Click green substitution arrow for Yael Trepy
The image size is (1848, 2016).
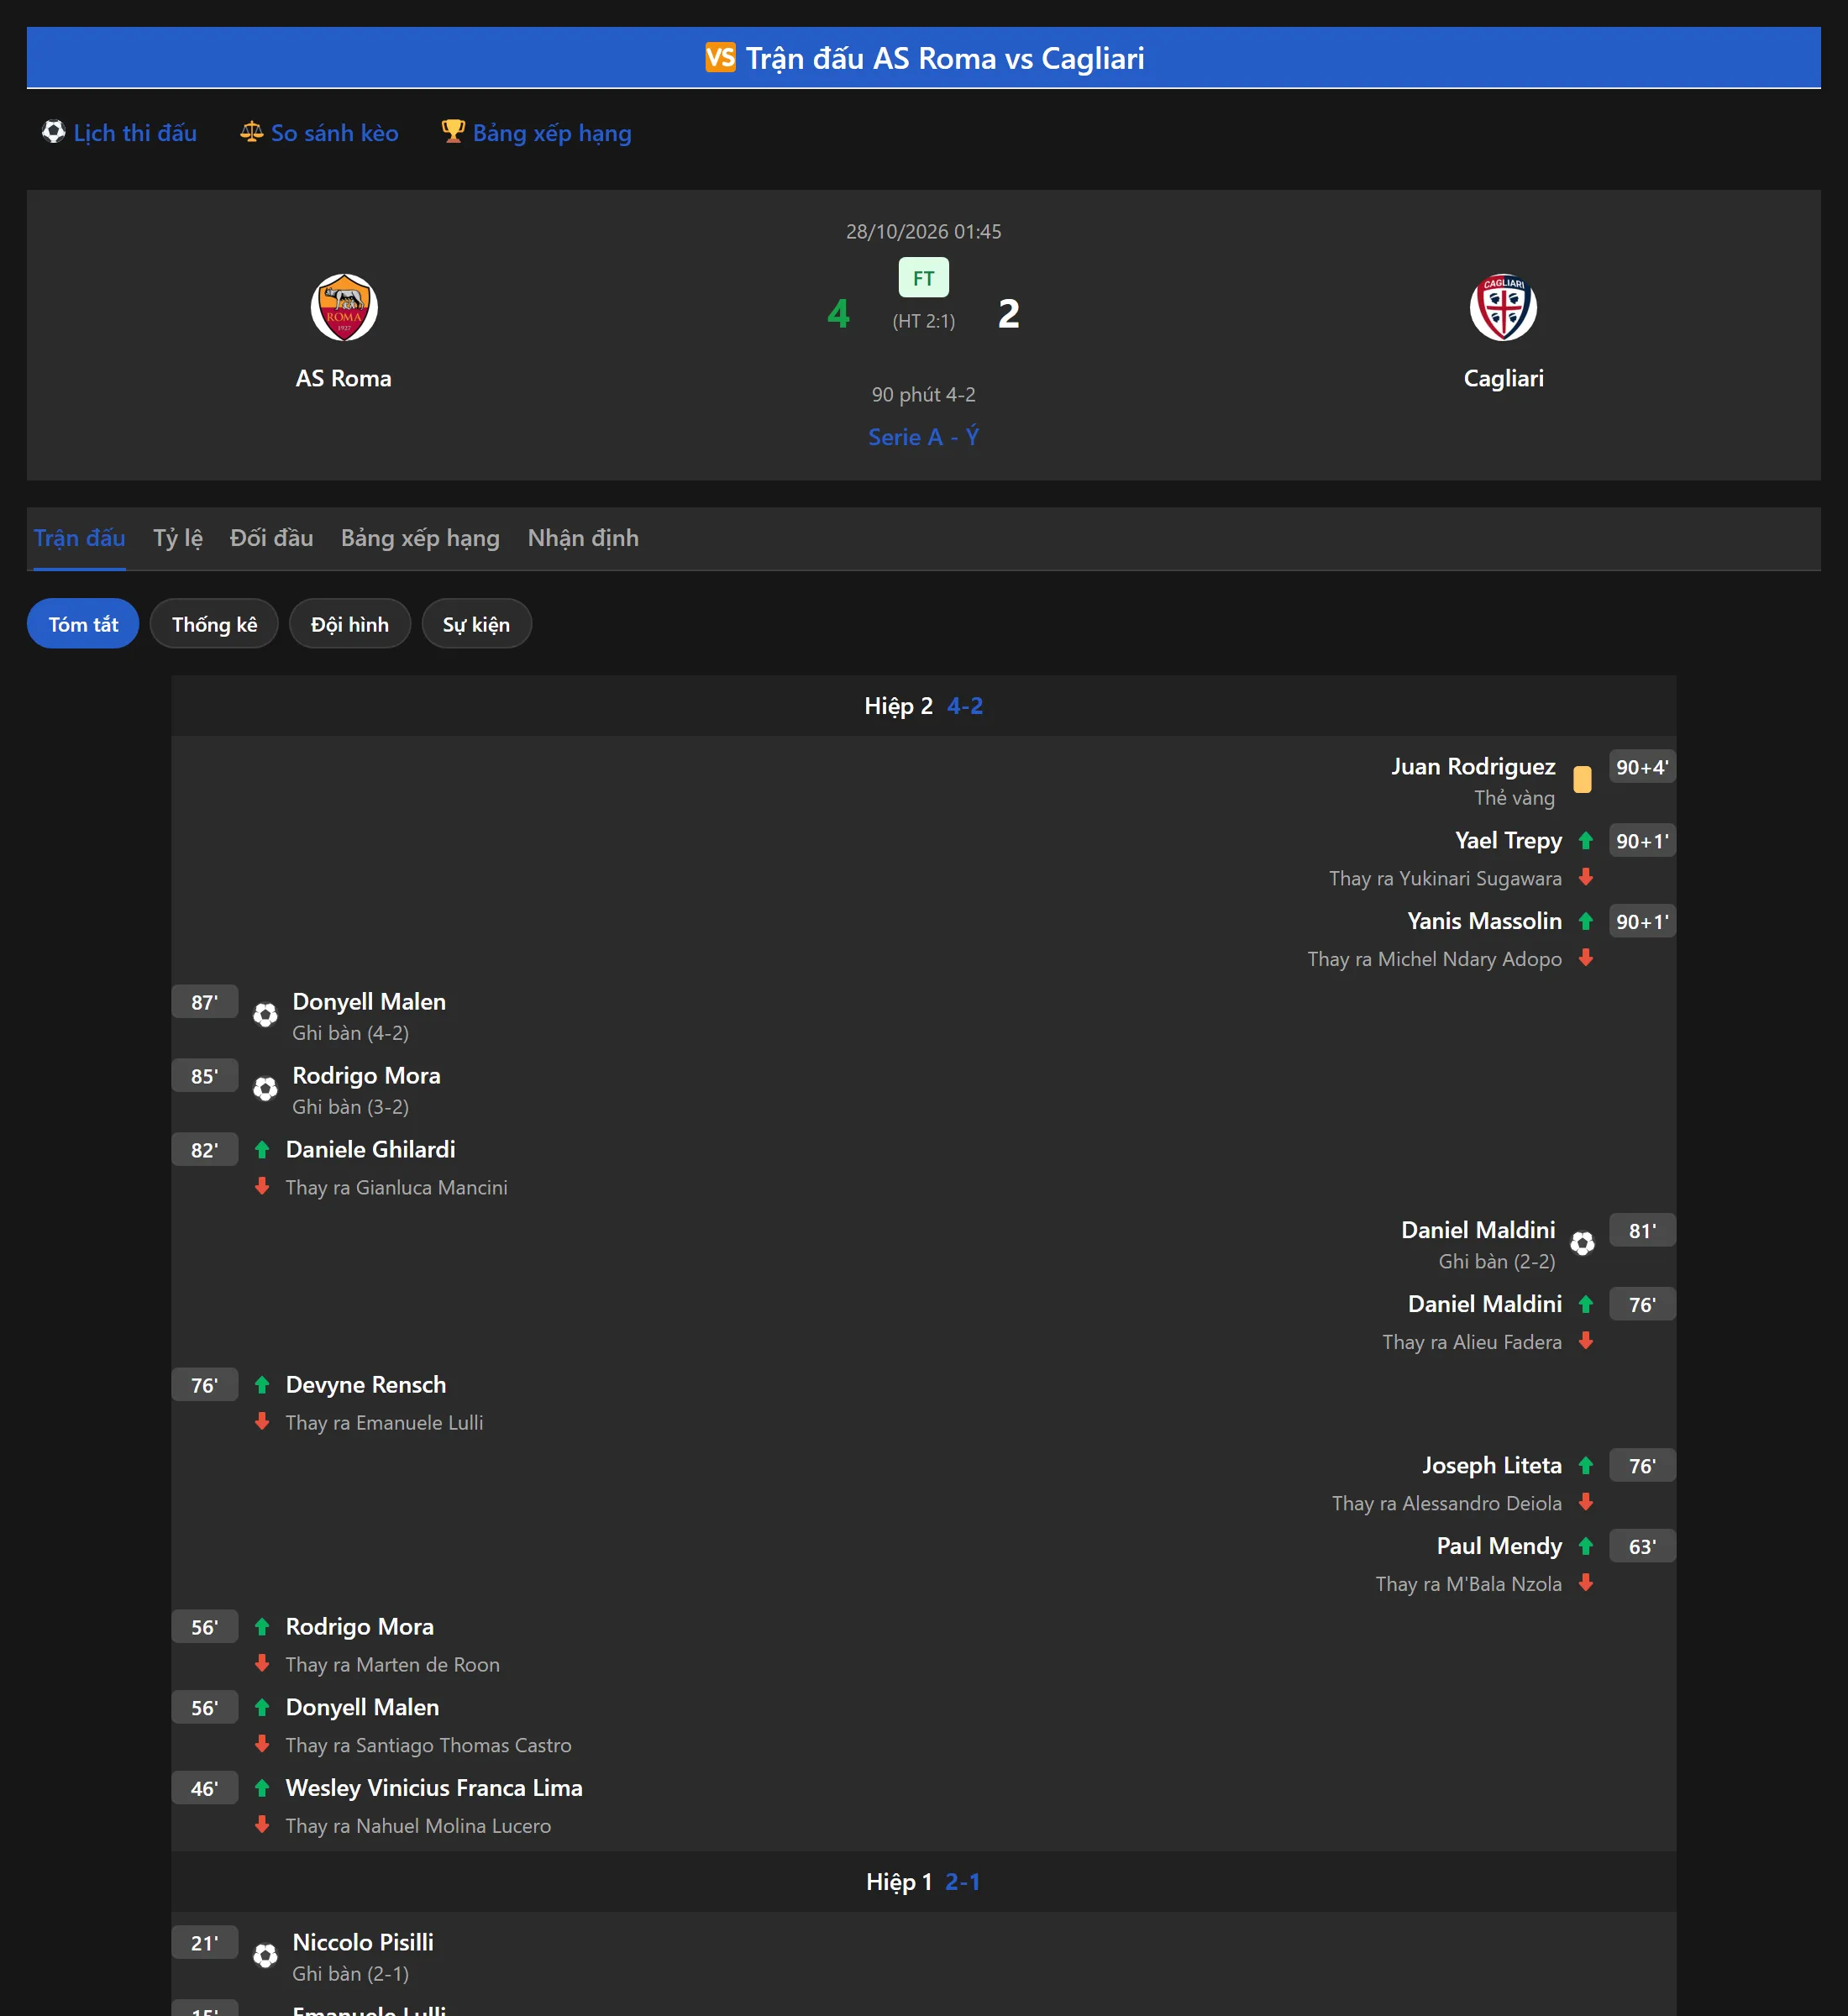(1585, 841)
